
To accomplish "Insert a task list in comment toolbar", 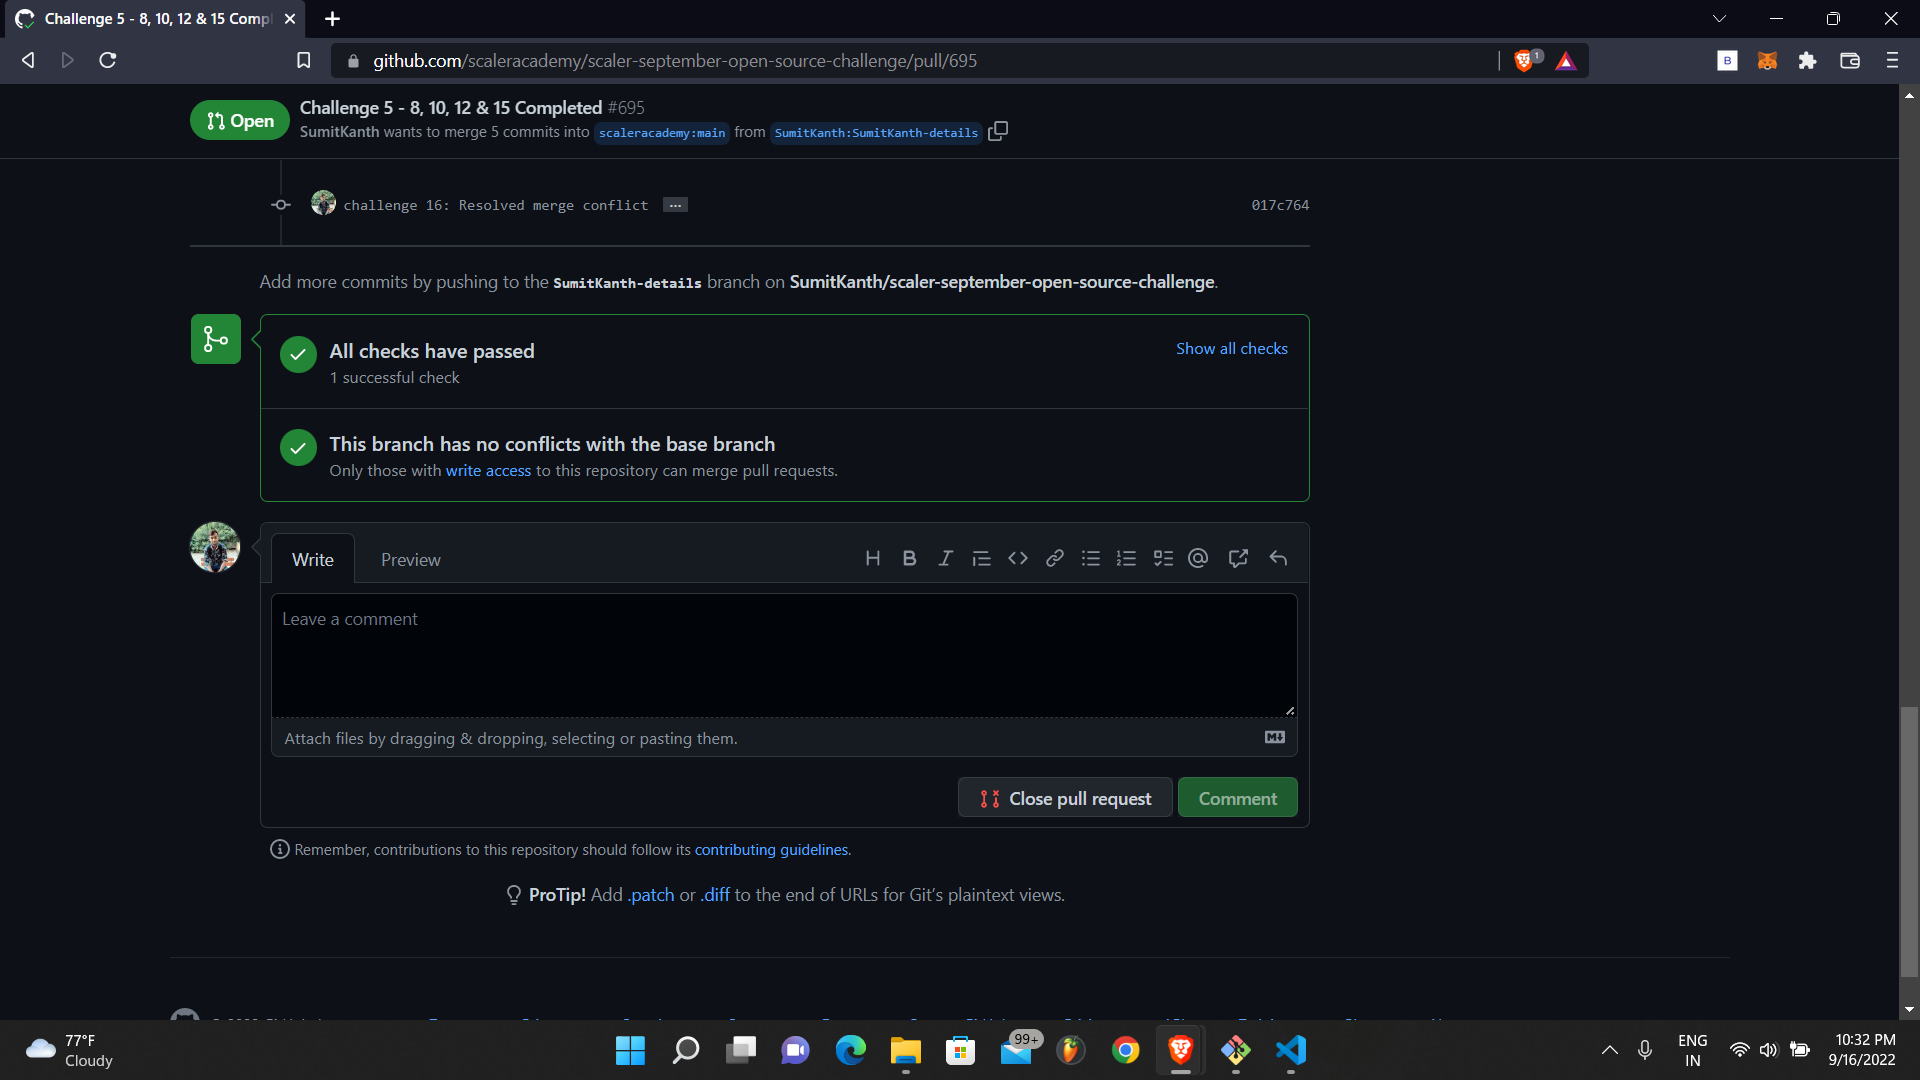I will click(1163, 558).
